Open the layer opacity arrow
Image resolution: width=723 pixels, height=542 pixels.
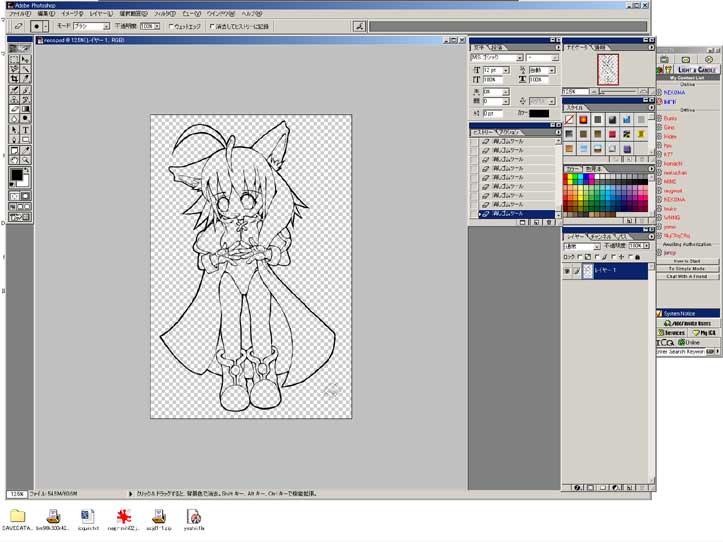[x=646, y=246]
